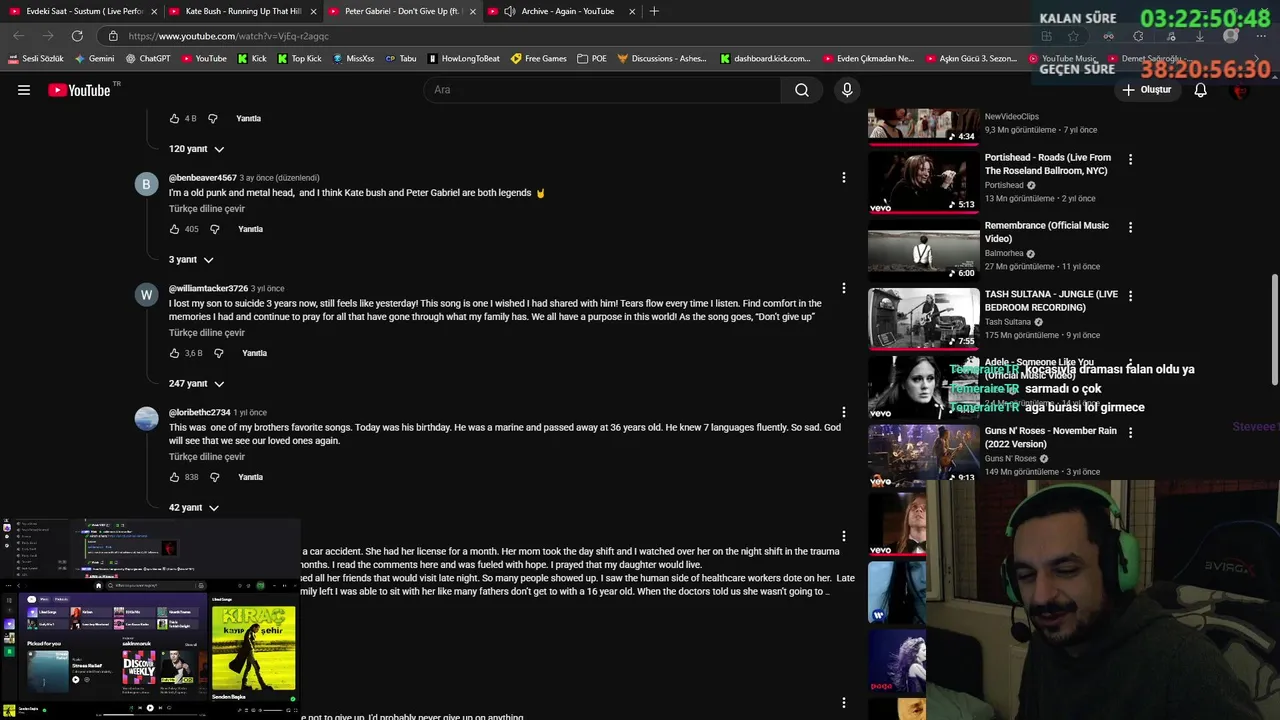This screenshot has height=720, width=1280.
Task: Open the ChatGPT bookmark
Action: pos(148,59)
